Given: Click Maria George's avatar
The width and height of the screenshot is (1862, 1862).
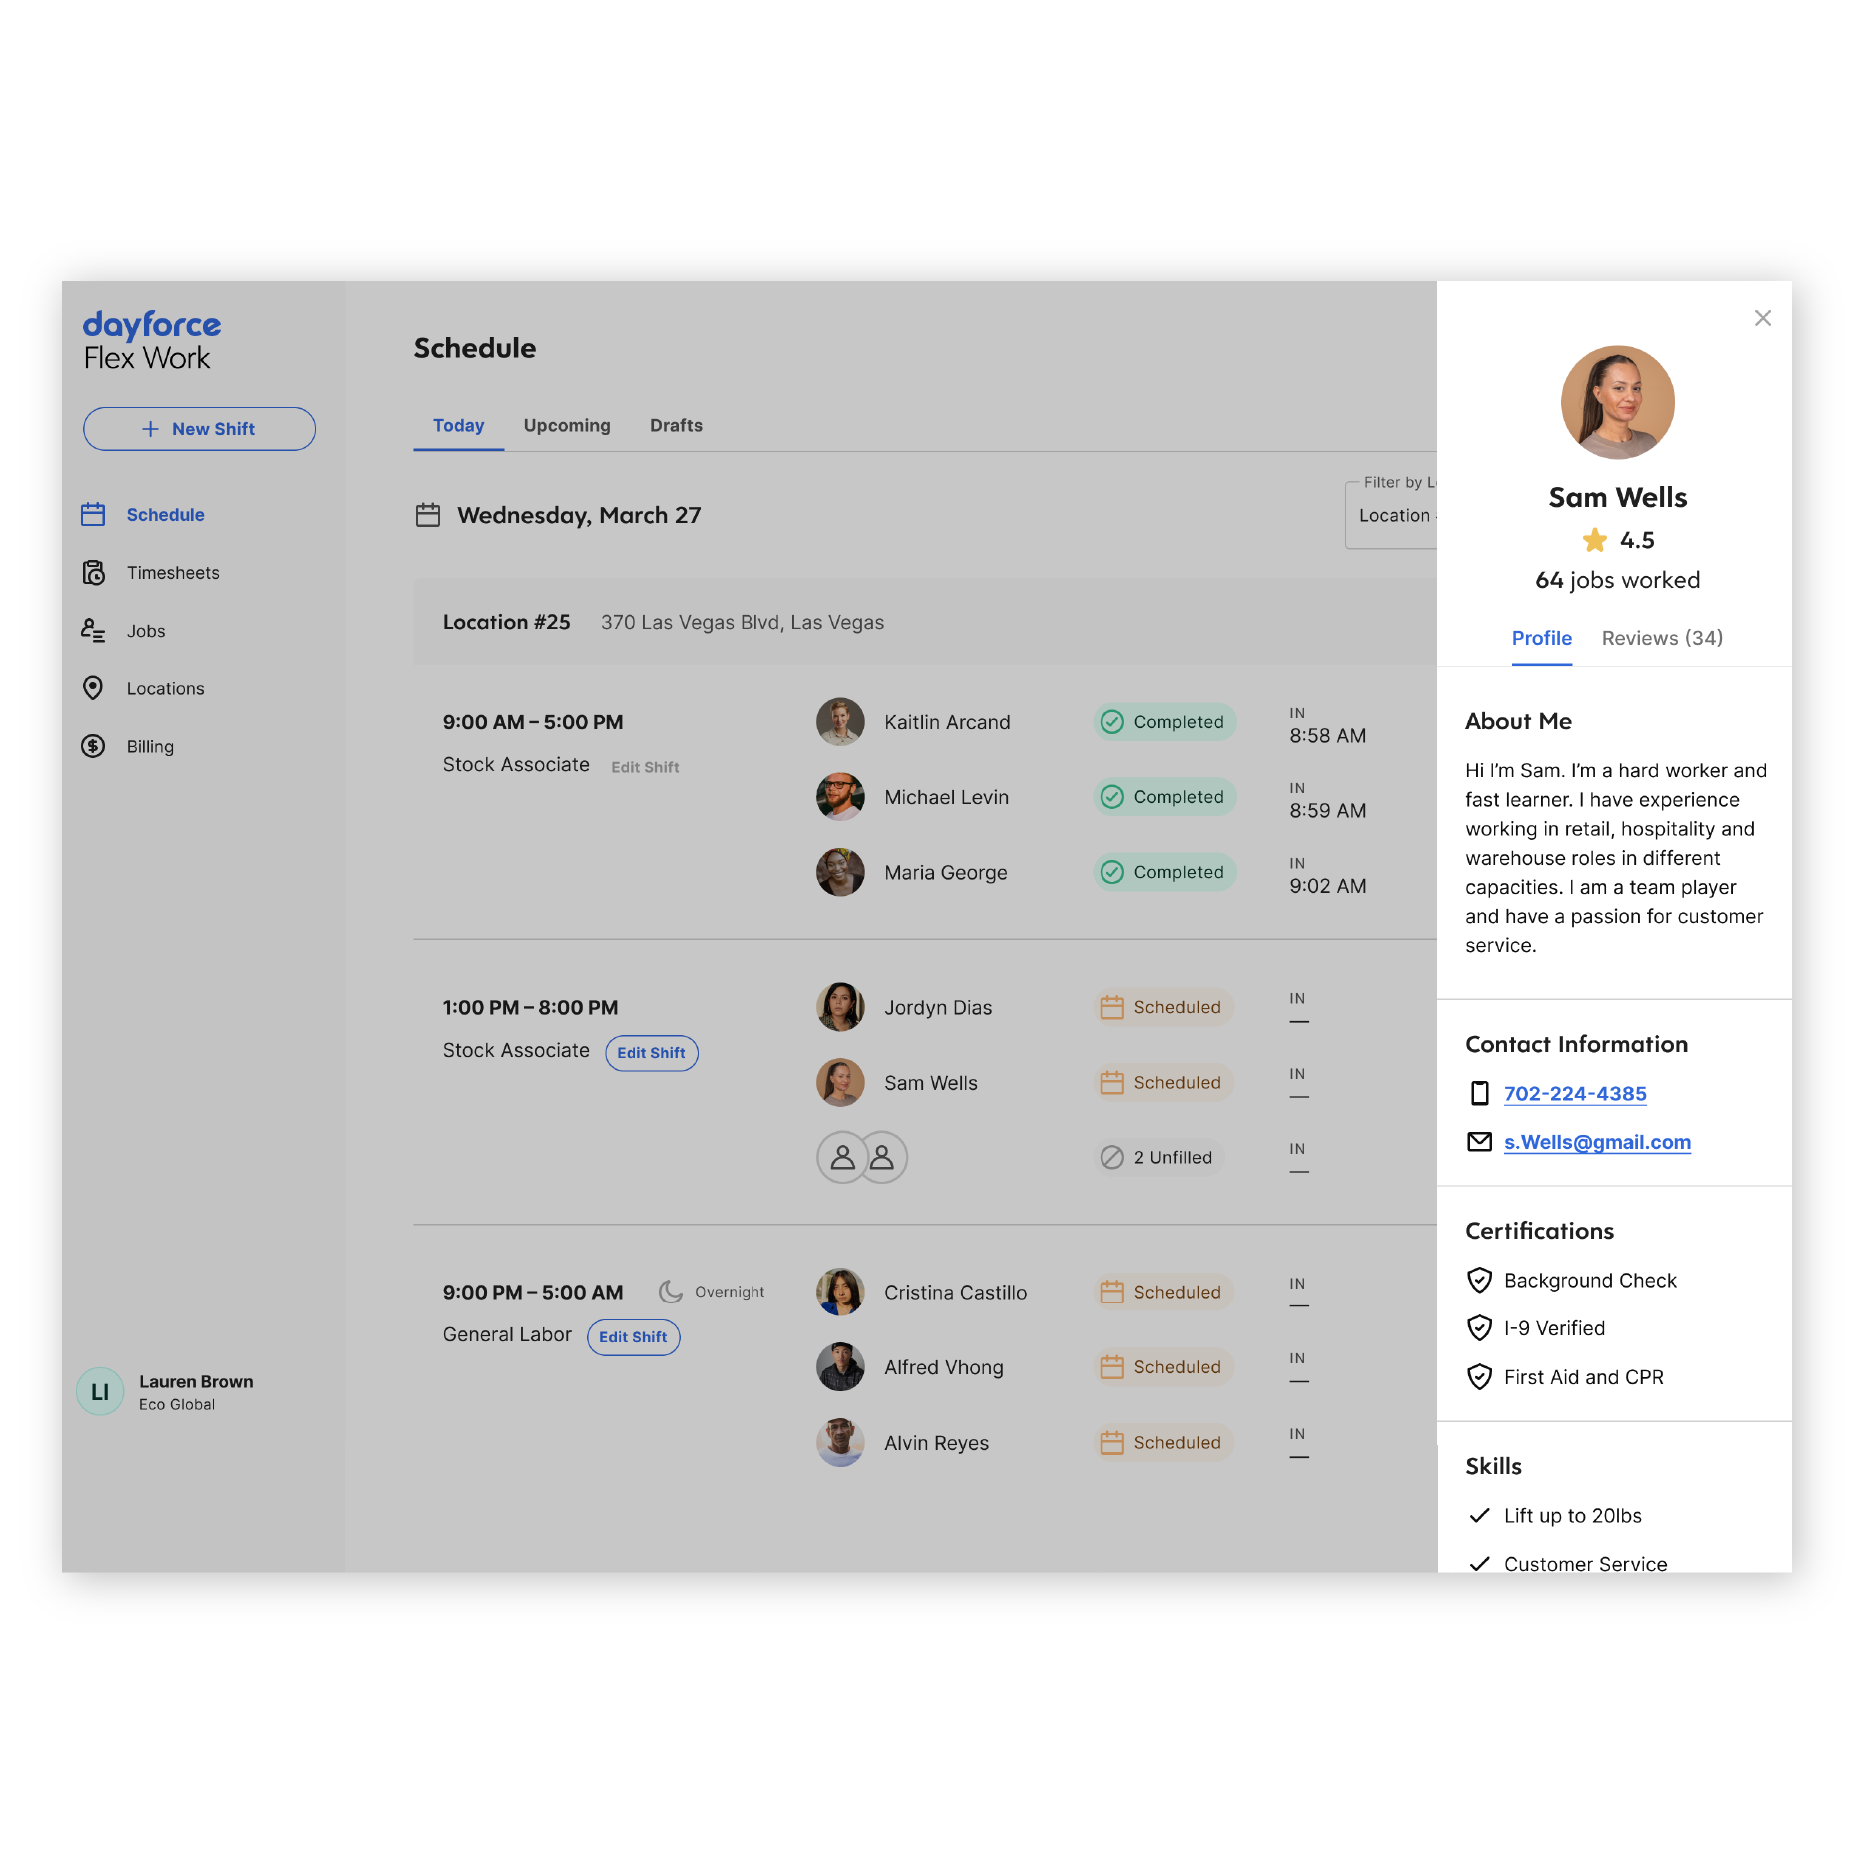Looking at the screenshot, I should point(840,872).
